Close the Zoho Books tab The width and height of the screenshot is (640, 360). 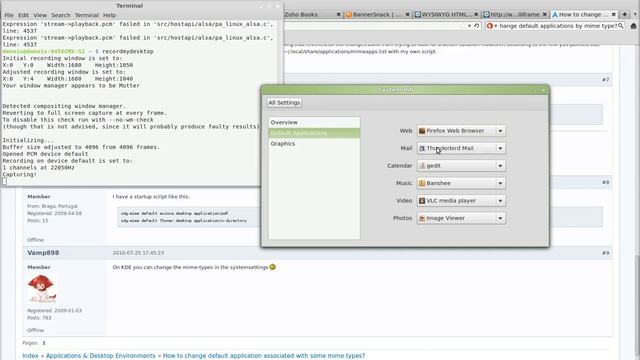[x=338, y=14]
